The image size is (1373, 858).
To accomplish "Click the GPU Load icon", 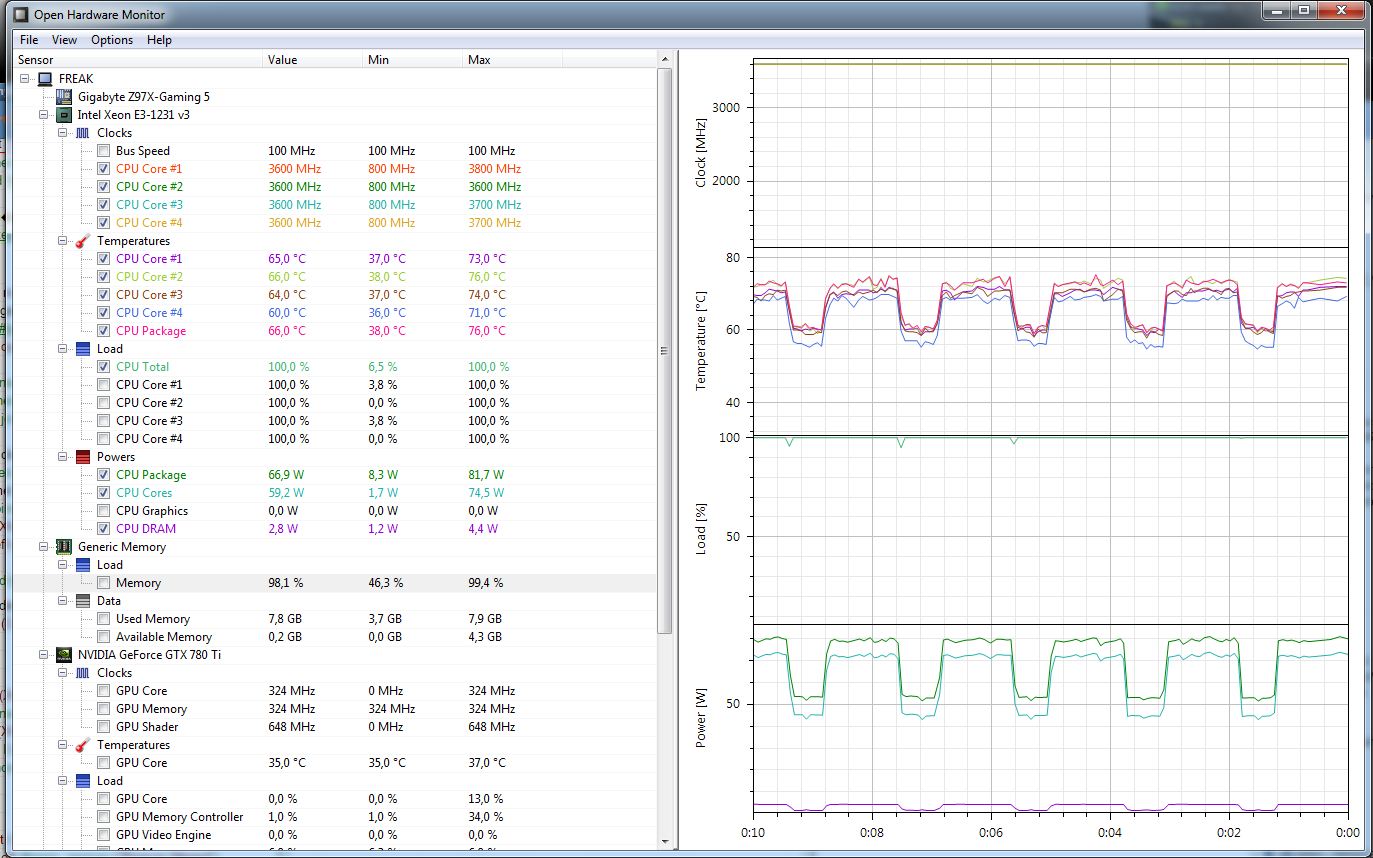I will [83, 781].
